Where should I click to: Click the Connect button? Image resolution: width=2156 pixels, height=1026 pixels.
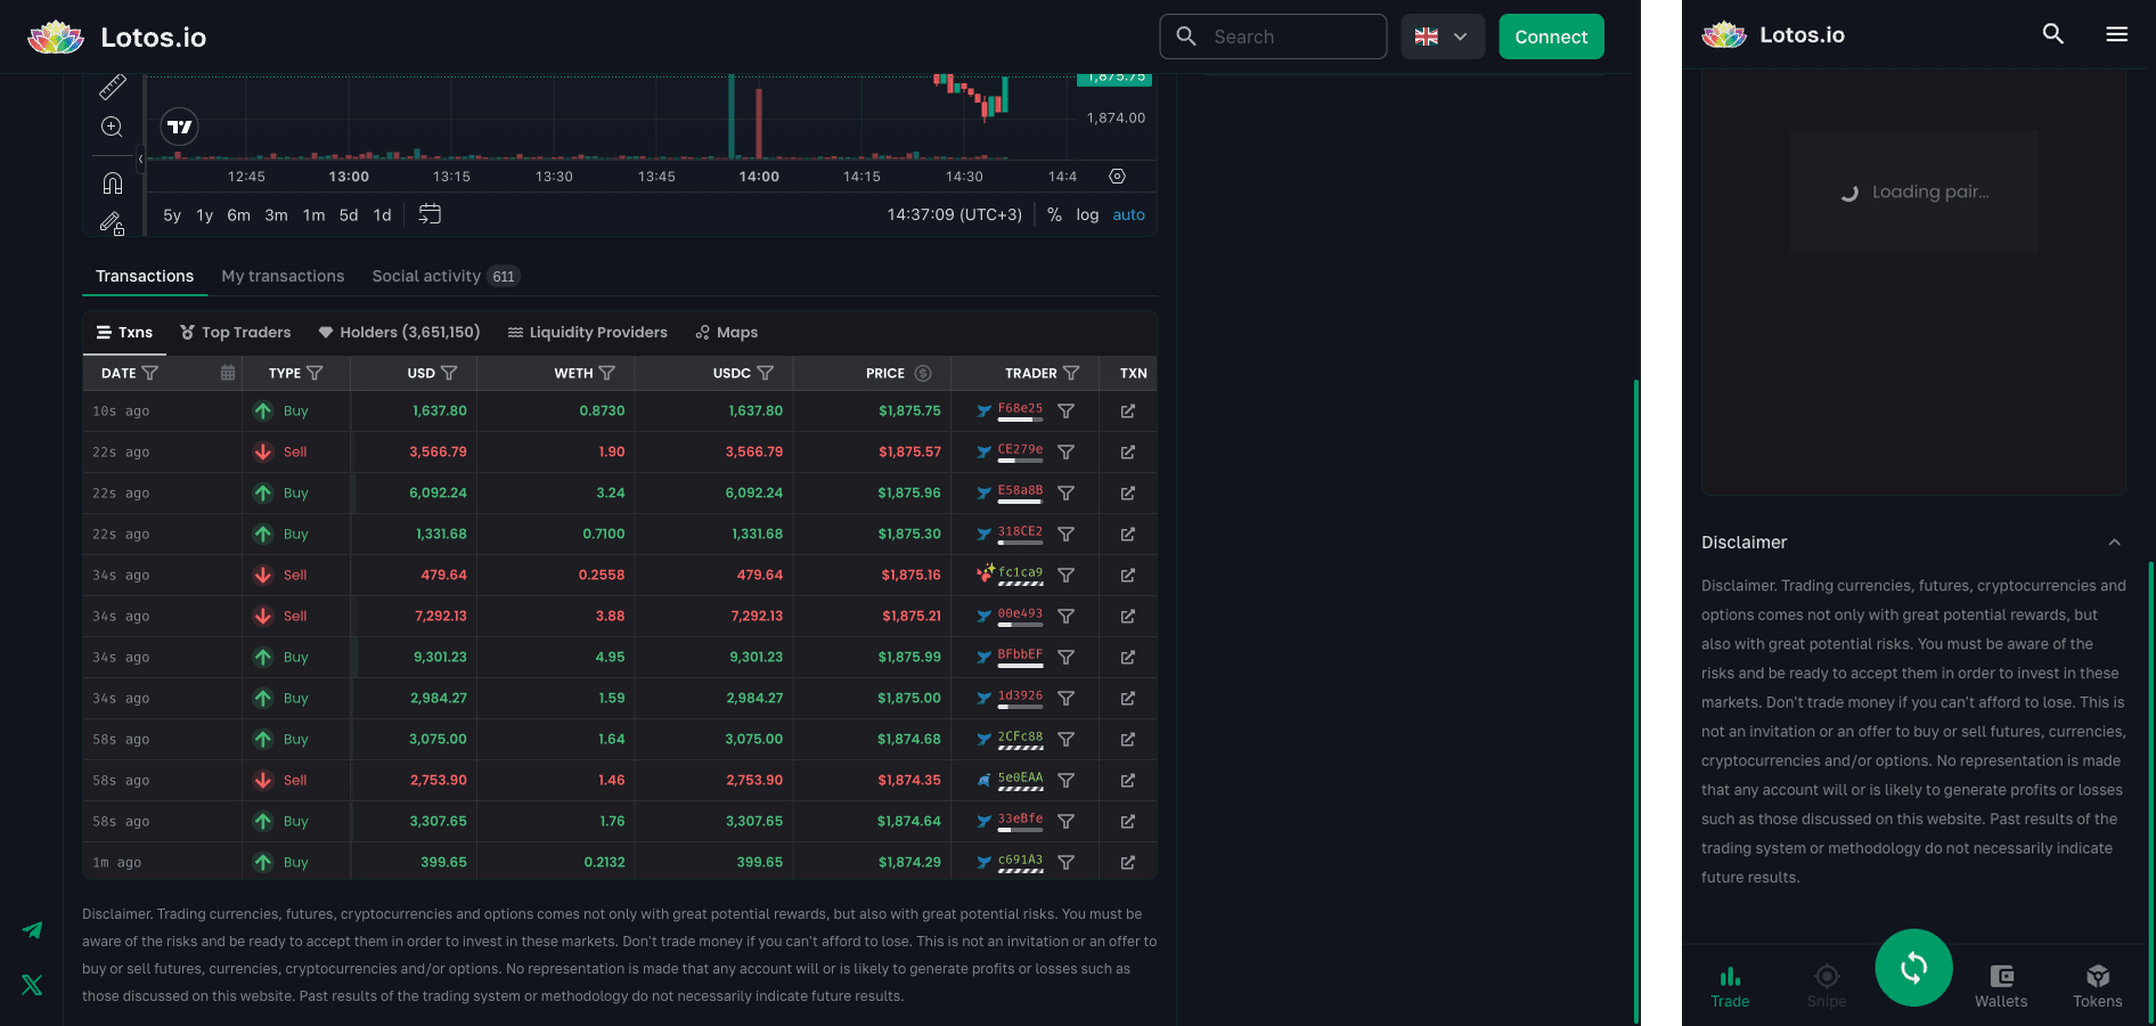tap(1551, 37)
